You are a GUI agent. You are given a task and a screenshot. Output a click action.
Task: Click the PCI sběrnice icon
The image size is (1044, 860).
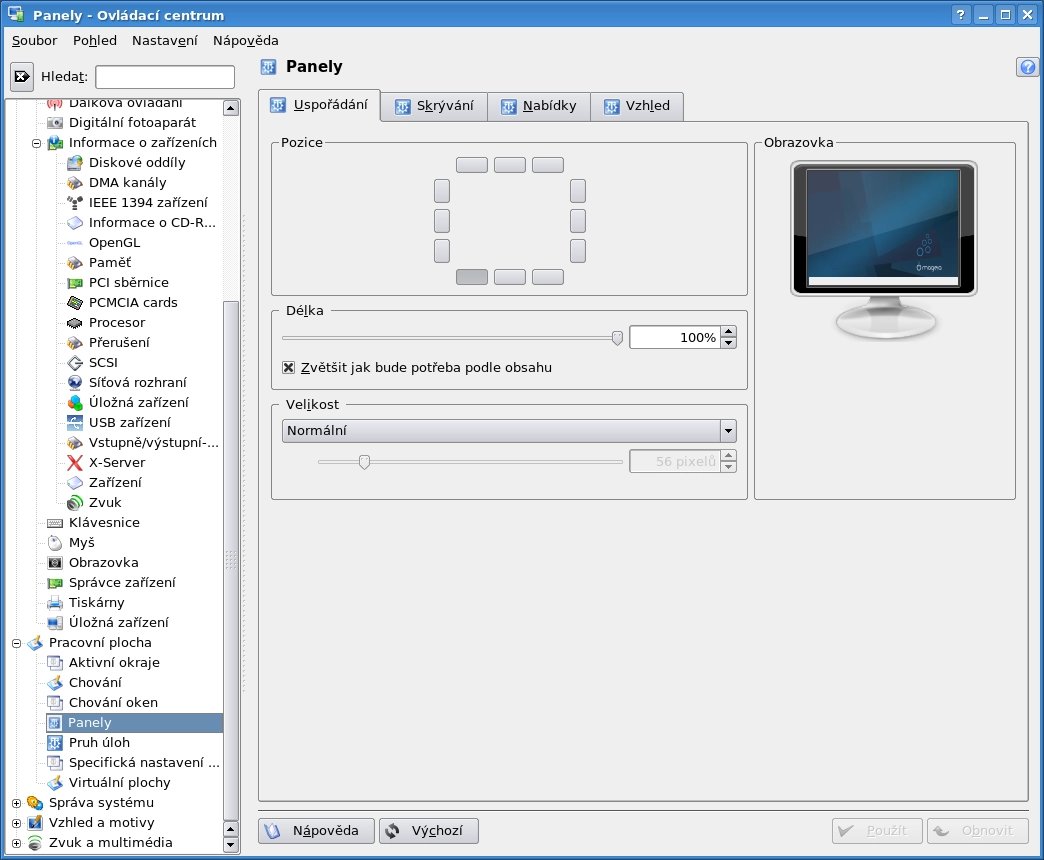pos(75,283)
